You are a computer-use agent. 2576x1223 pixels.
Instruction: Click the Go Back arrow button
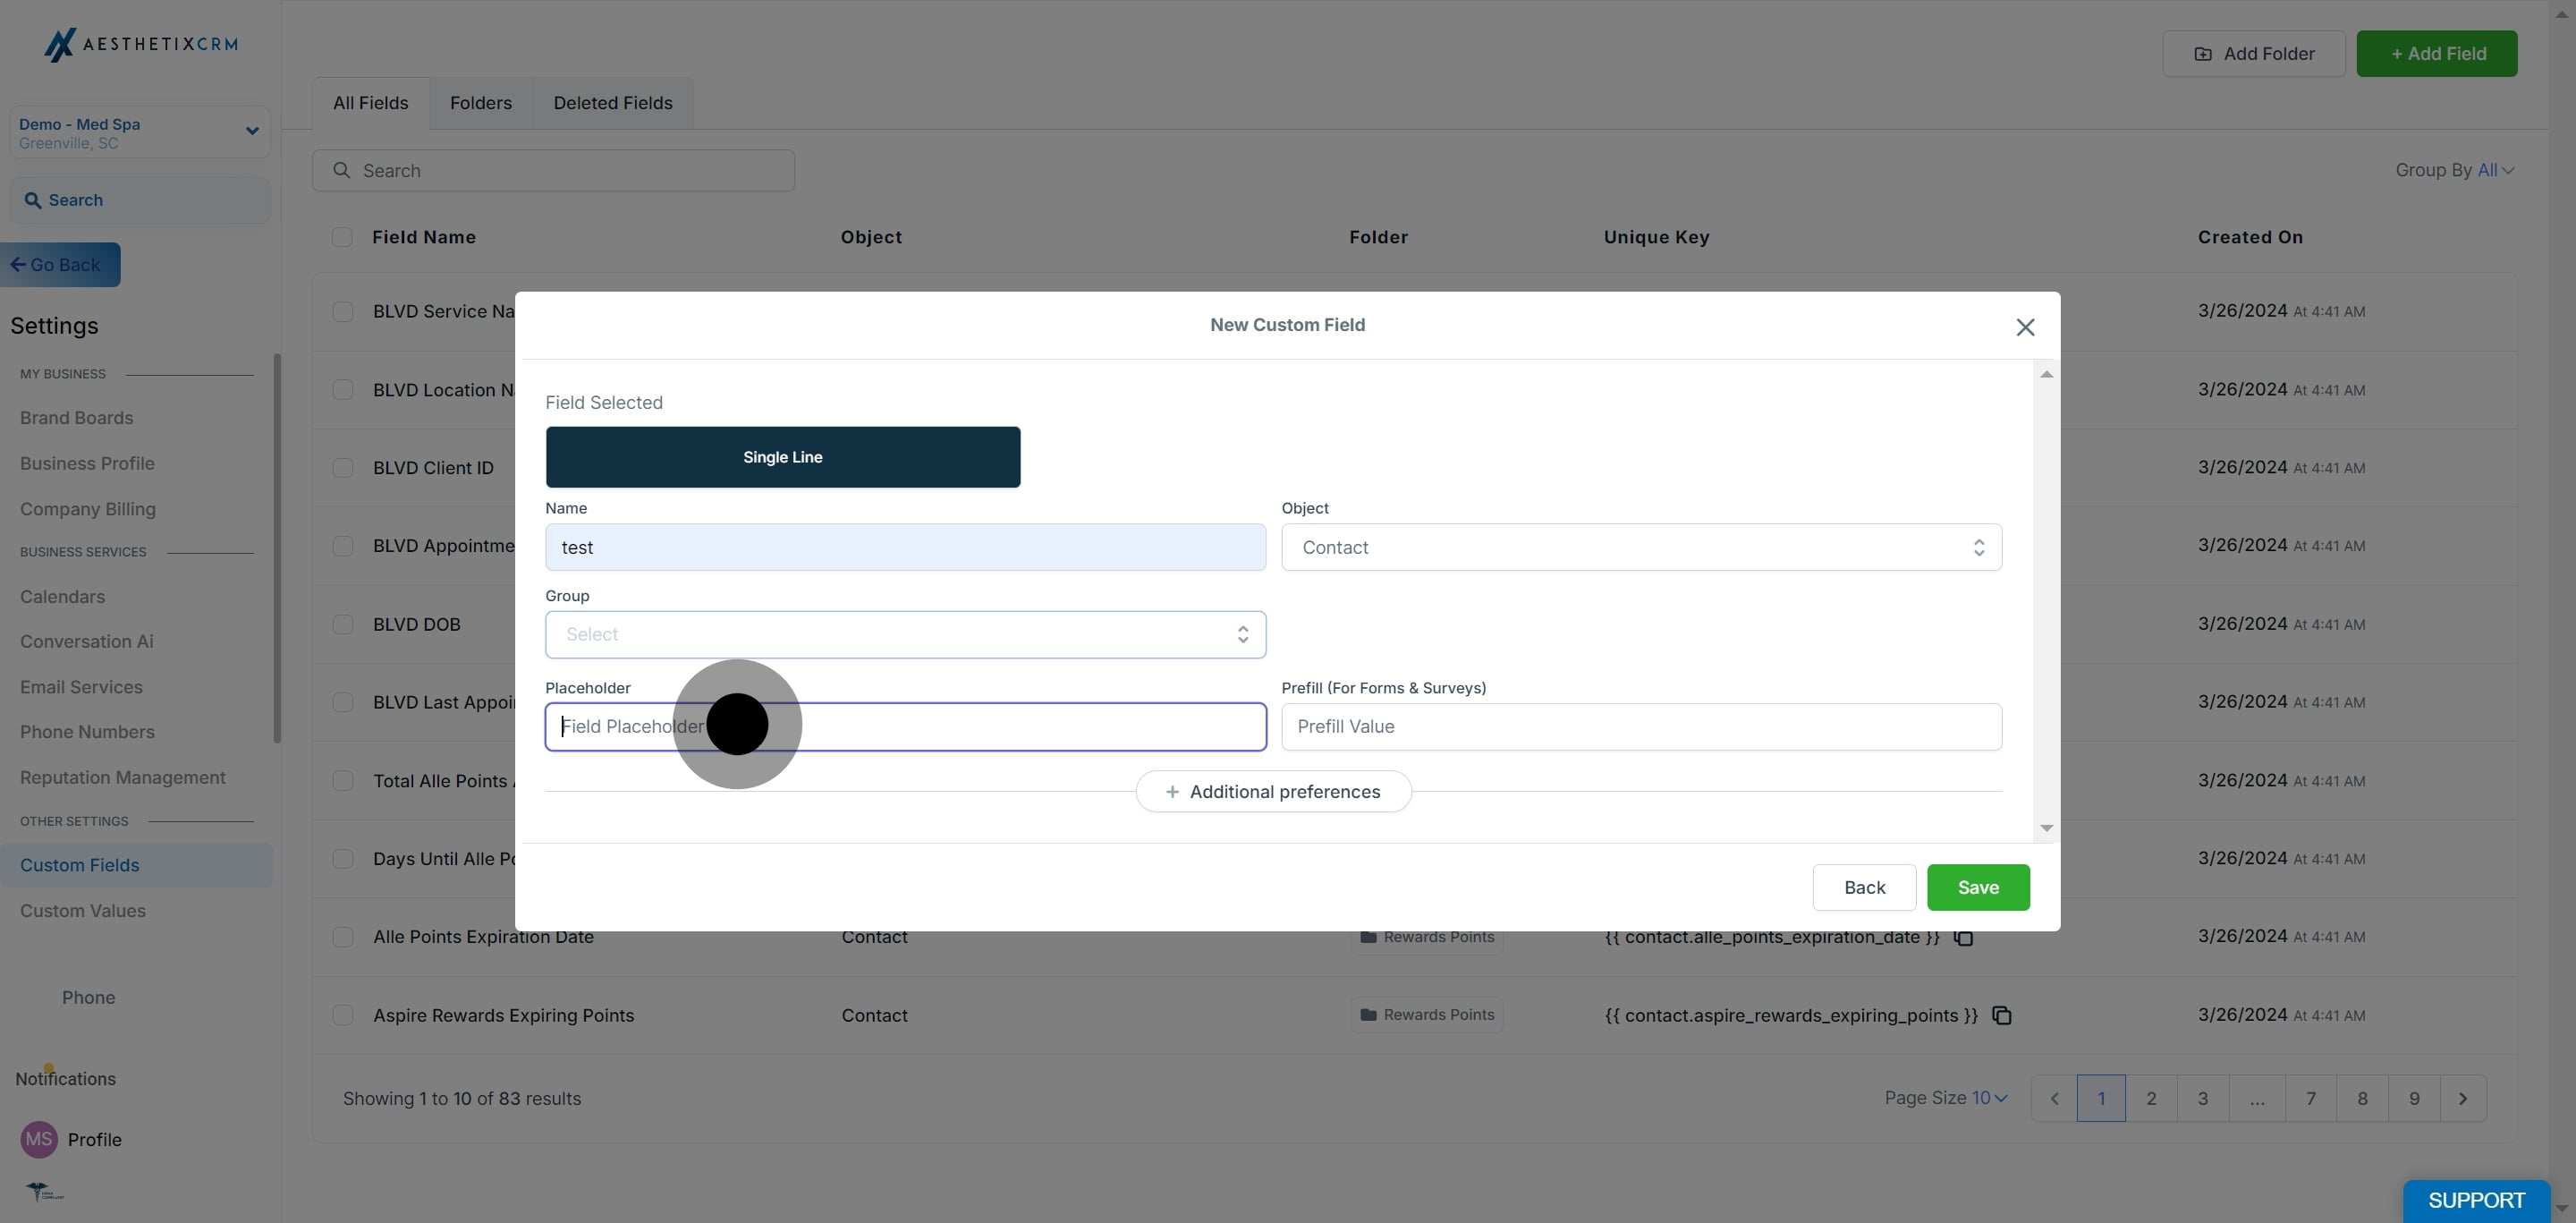point(60,265)
